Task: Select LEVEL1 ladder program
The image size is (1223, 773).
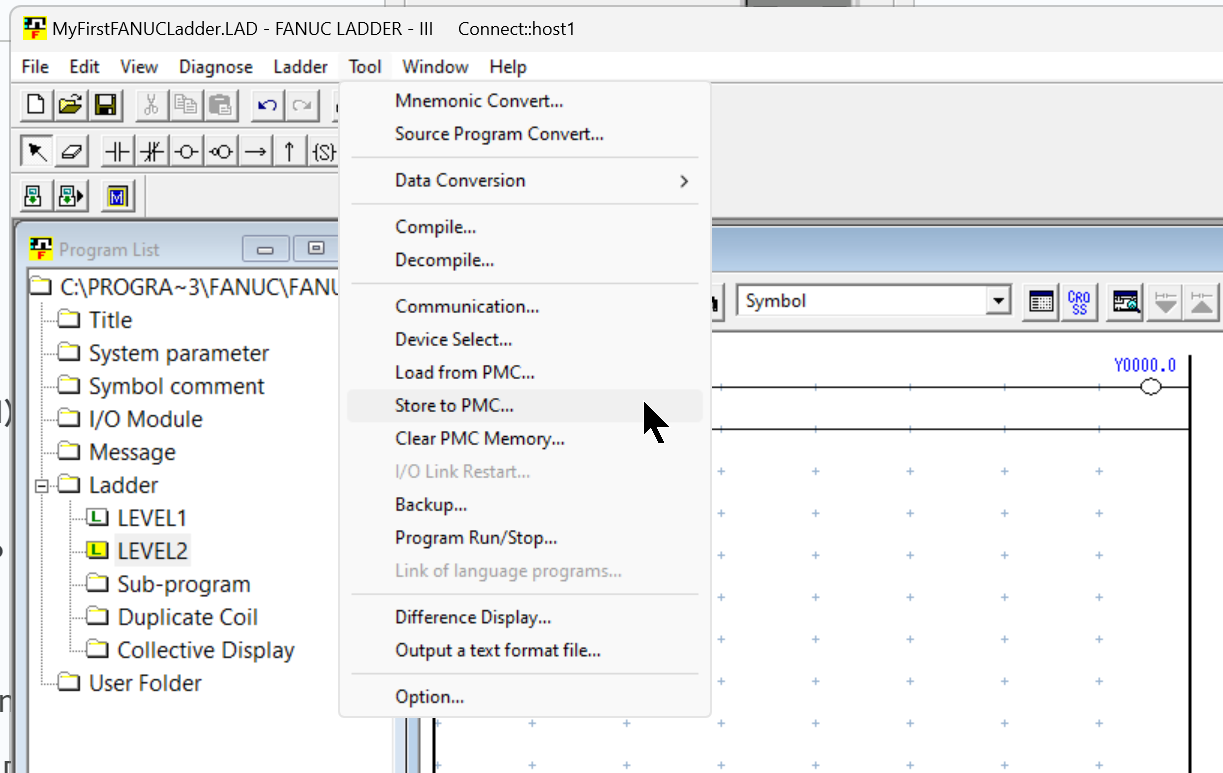Action: (151, 518)
